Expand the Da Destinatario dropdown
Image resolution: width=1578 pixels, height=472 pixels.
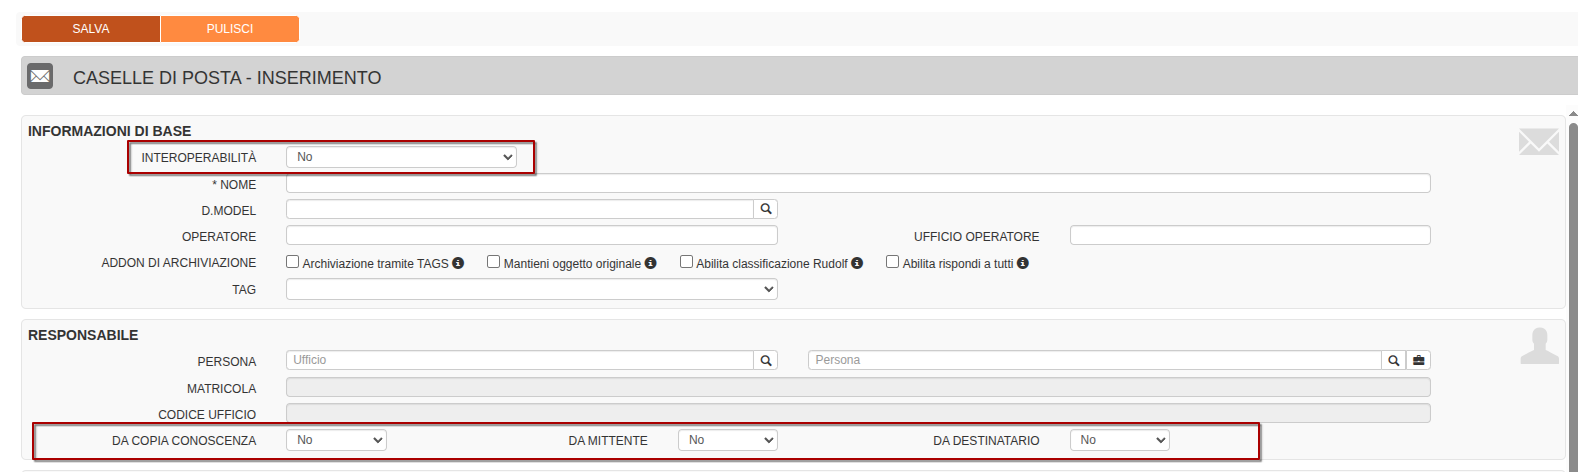(1119, 440)
